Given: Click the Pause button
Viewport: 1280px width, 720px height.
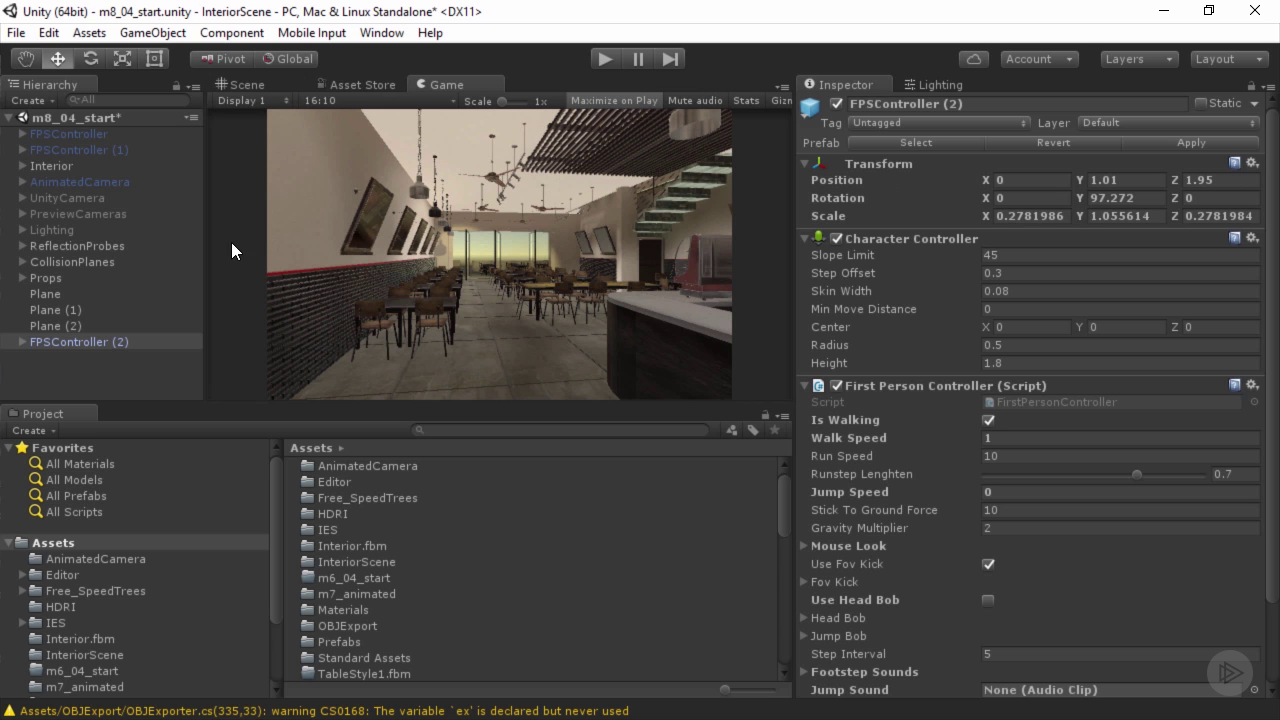Looking at the screenshot, I should point(638,59).
